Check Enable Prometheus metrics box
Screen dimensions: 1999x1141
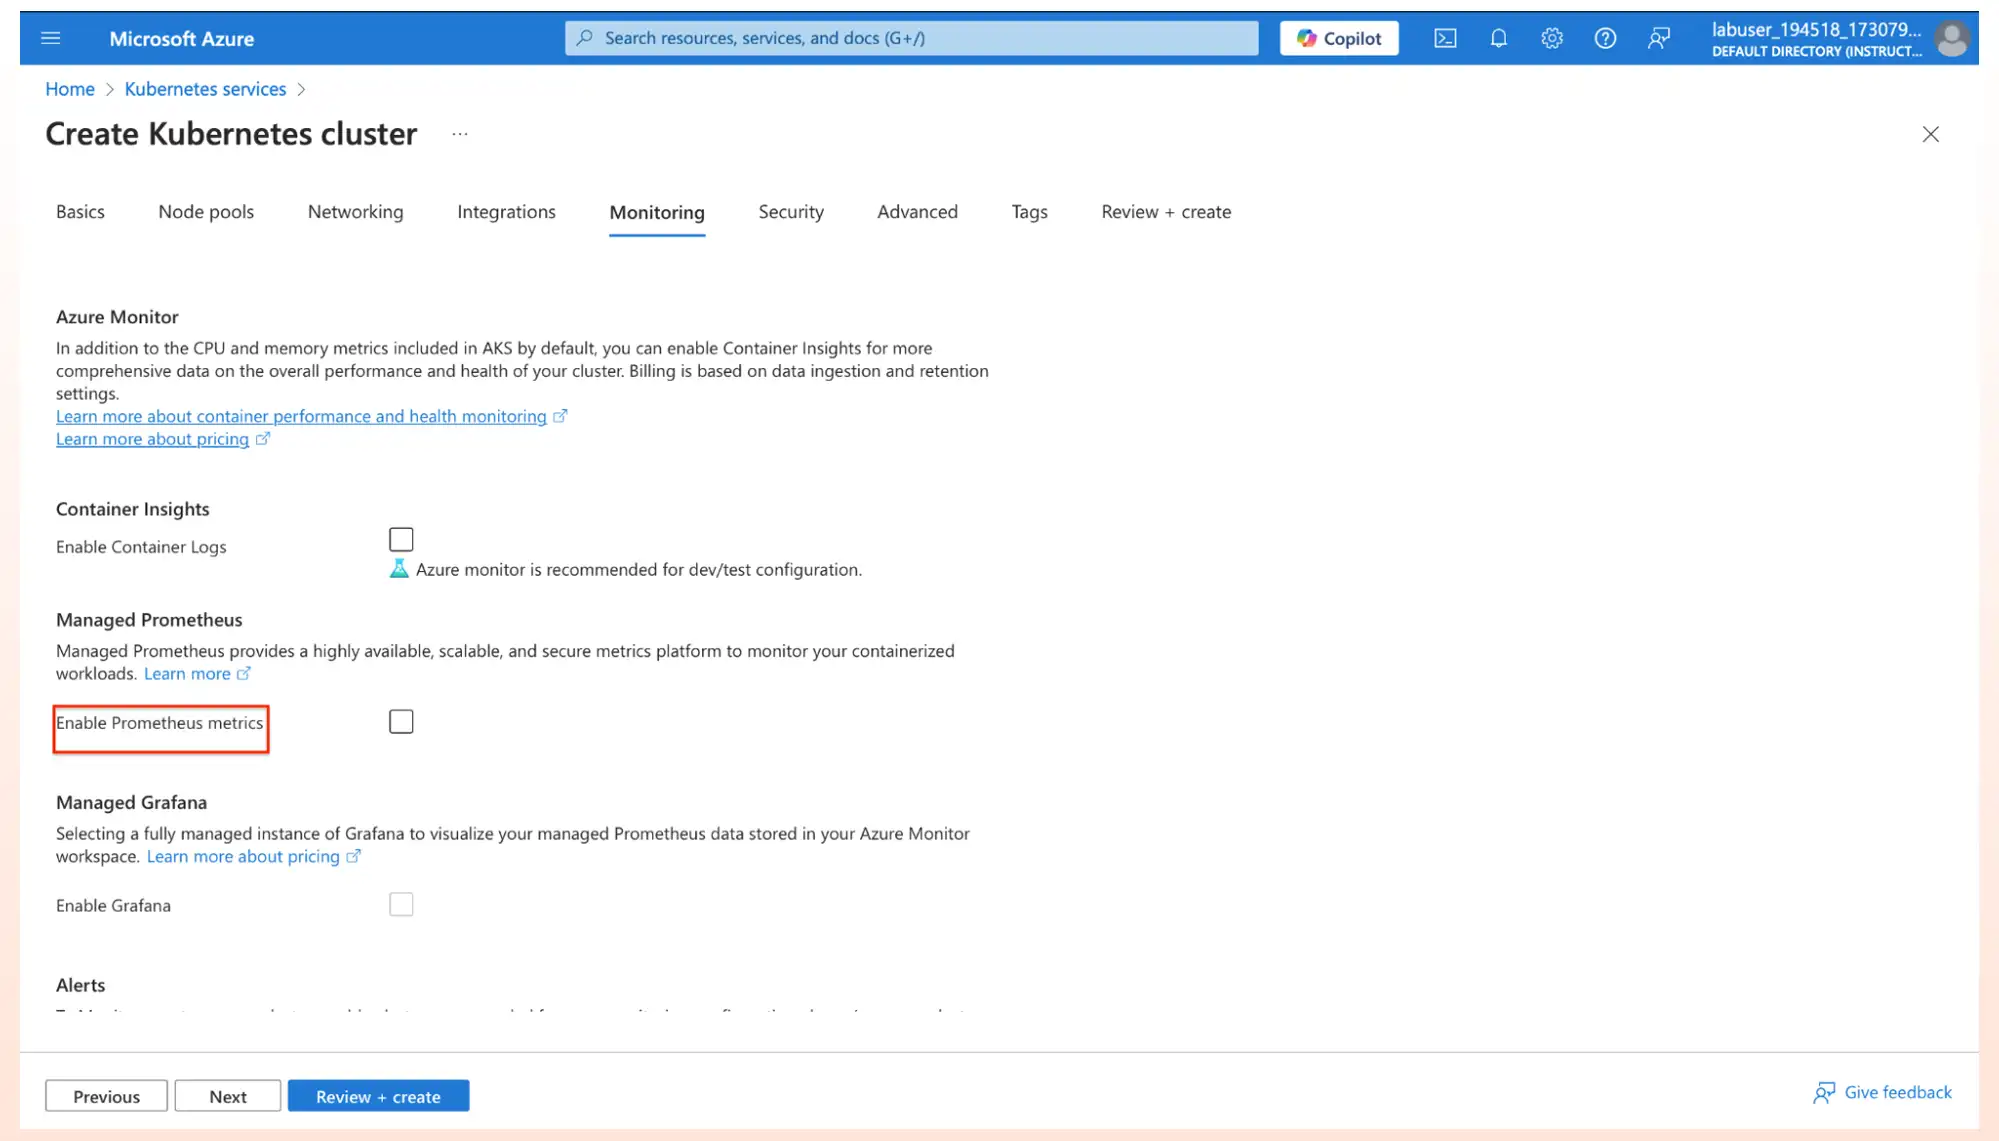click(x=401, y=722)
